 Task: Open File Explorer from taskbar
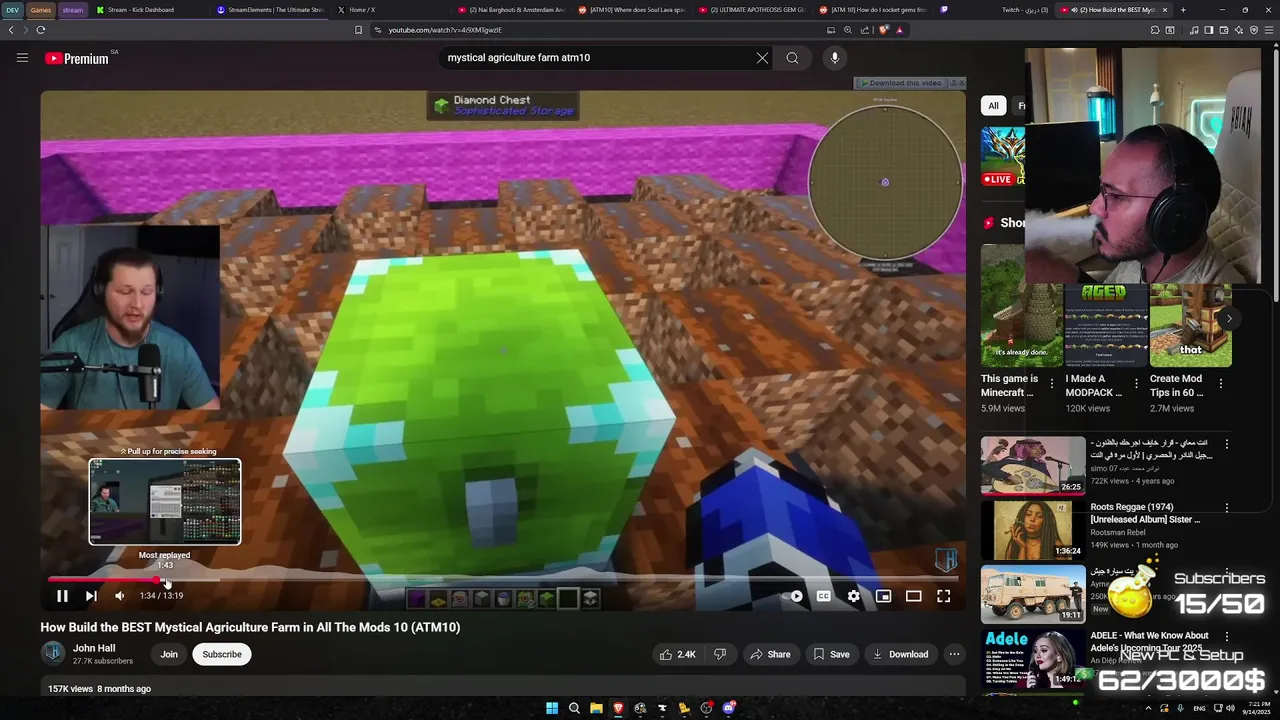pyautogui.click(x=596, y=708)
